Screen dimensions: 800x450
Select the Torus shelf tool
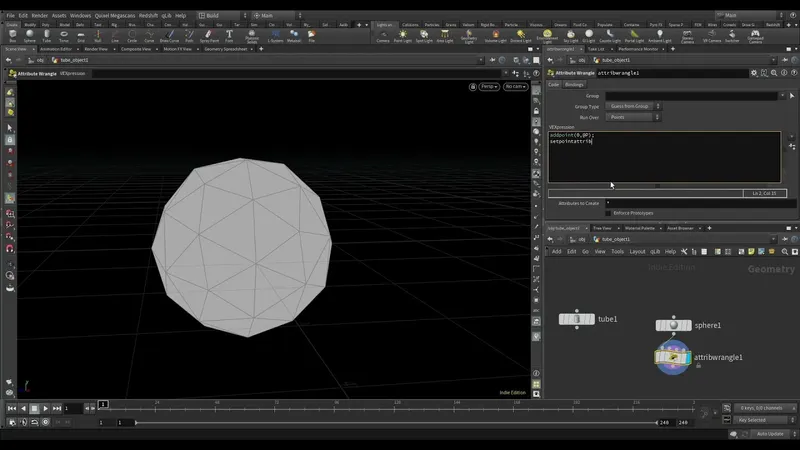point(64,36)
